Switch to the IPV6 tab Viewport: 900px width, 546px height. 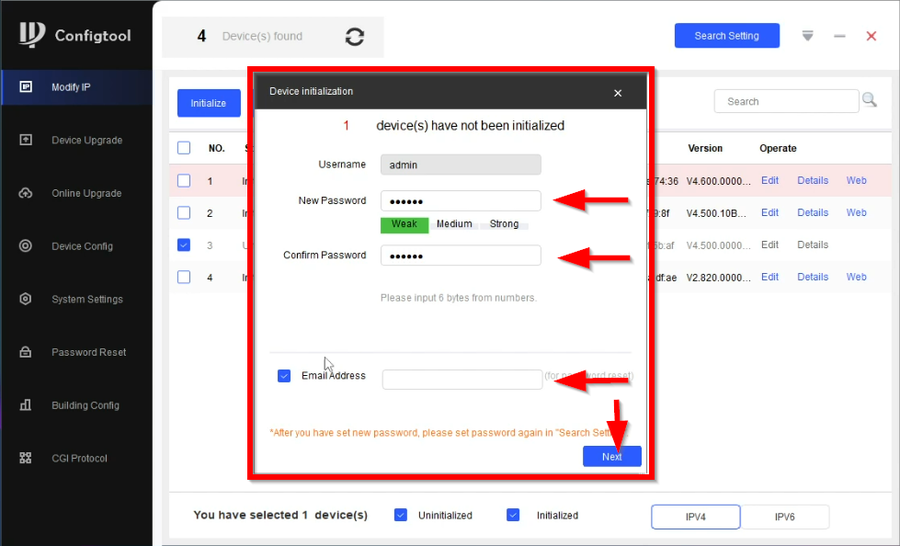point(785,517)
